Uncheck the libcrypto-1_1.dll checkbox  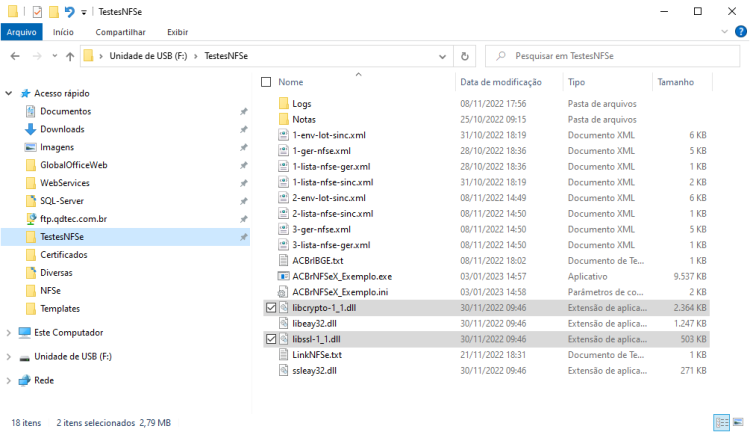(x=271, y=308)
